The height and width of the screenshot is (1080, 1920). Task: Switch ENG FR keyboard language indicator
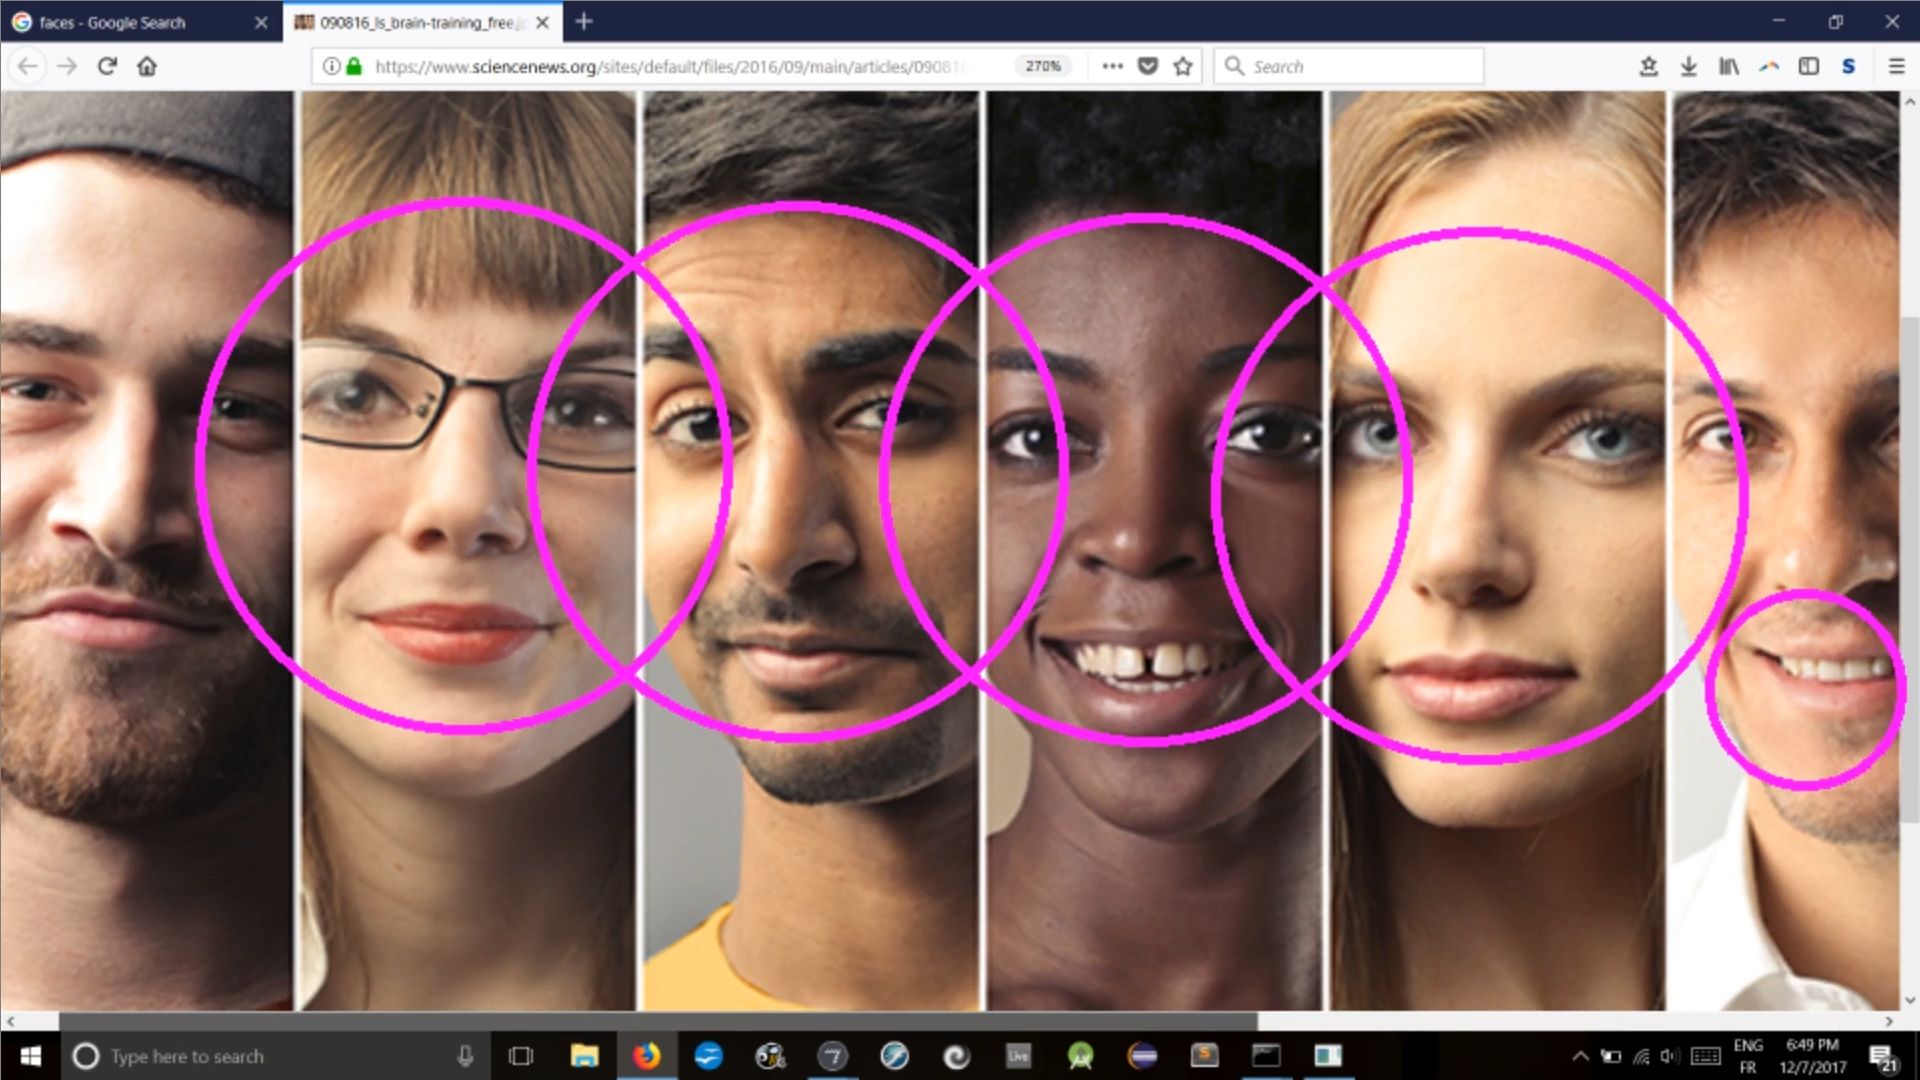pos(1748,1056)
